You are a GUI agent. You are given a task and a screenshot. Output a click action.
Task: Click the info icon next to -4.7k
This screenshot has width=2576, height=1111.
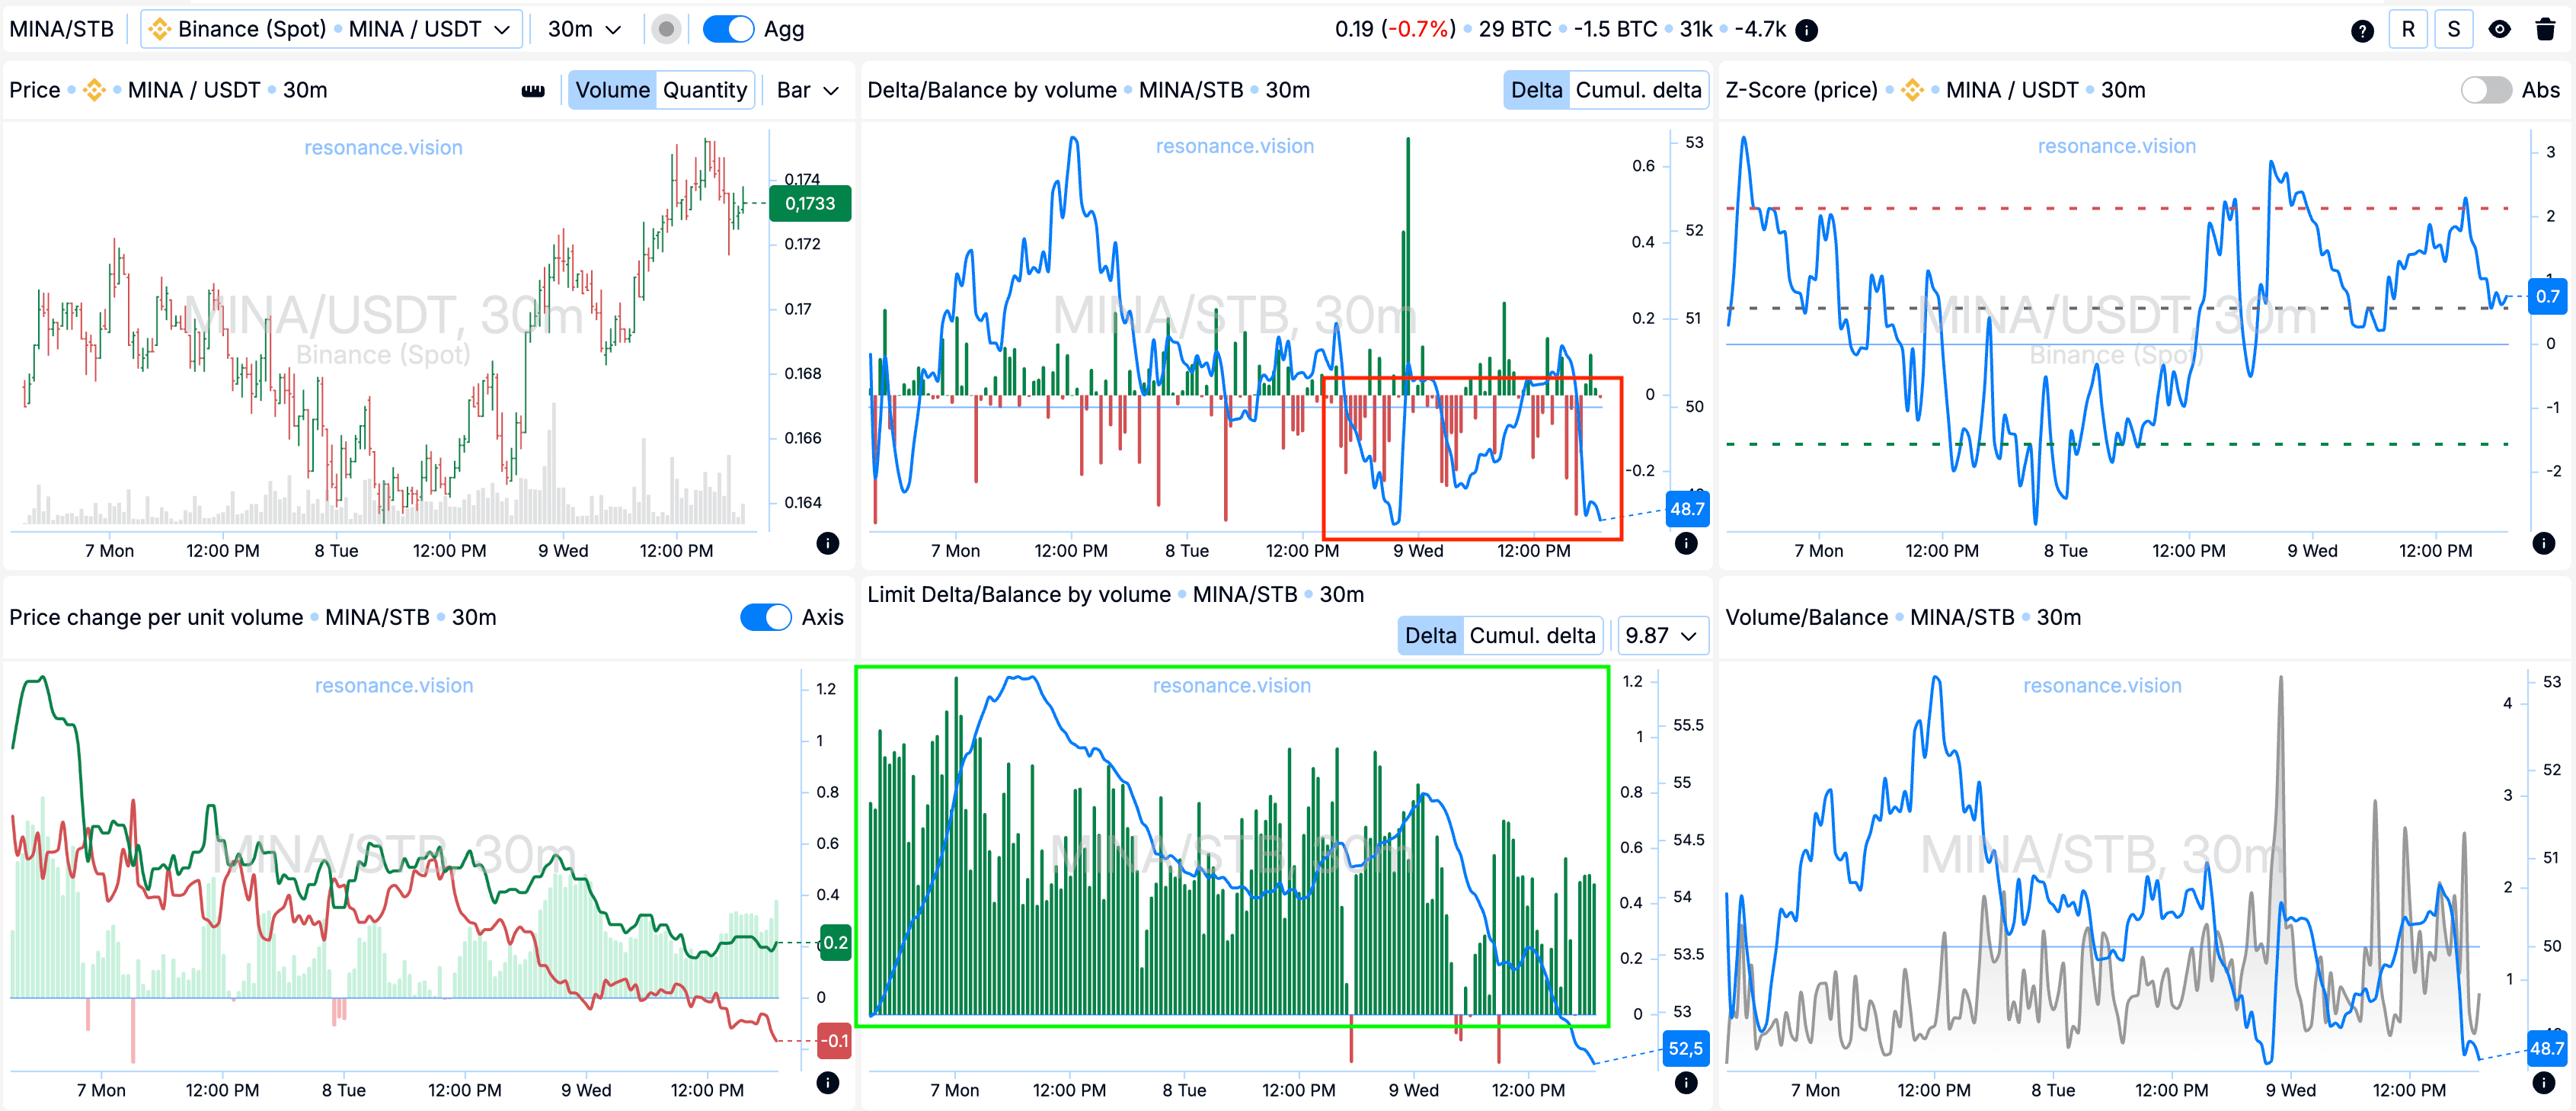coord(1806,30)
